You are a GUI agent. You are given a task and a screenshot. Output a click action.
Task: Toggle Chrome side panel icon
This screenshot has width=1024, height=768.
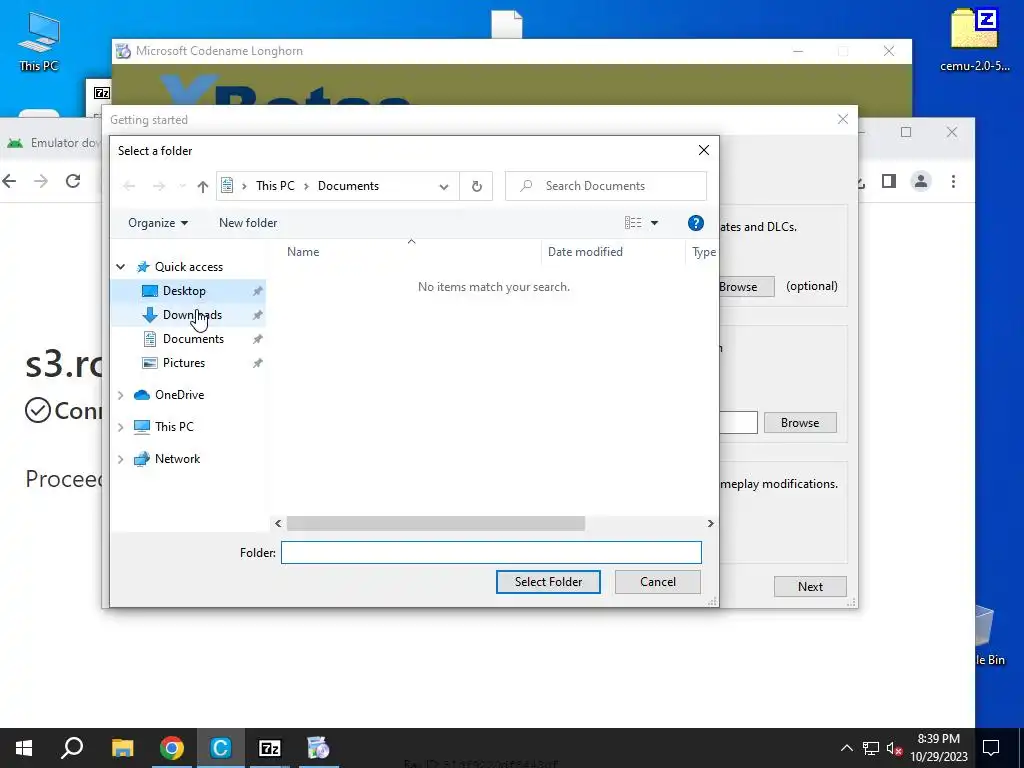pyautogui.click(x=889, y=181)
